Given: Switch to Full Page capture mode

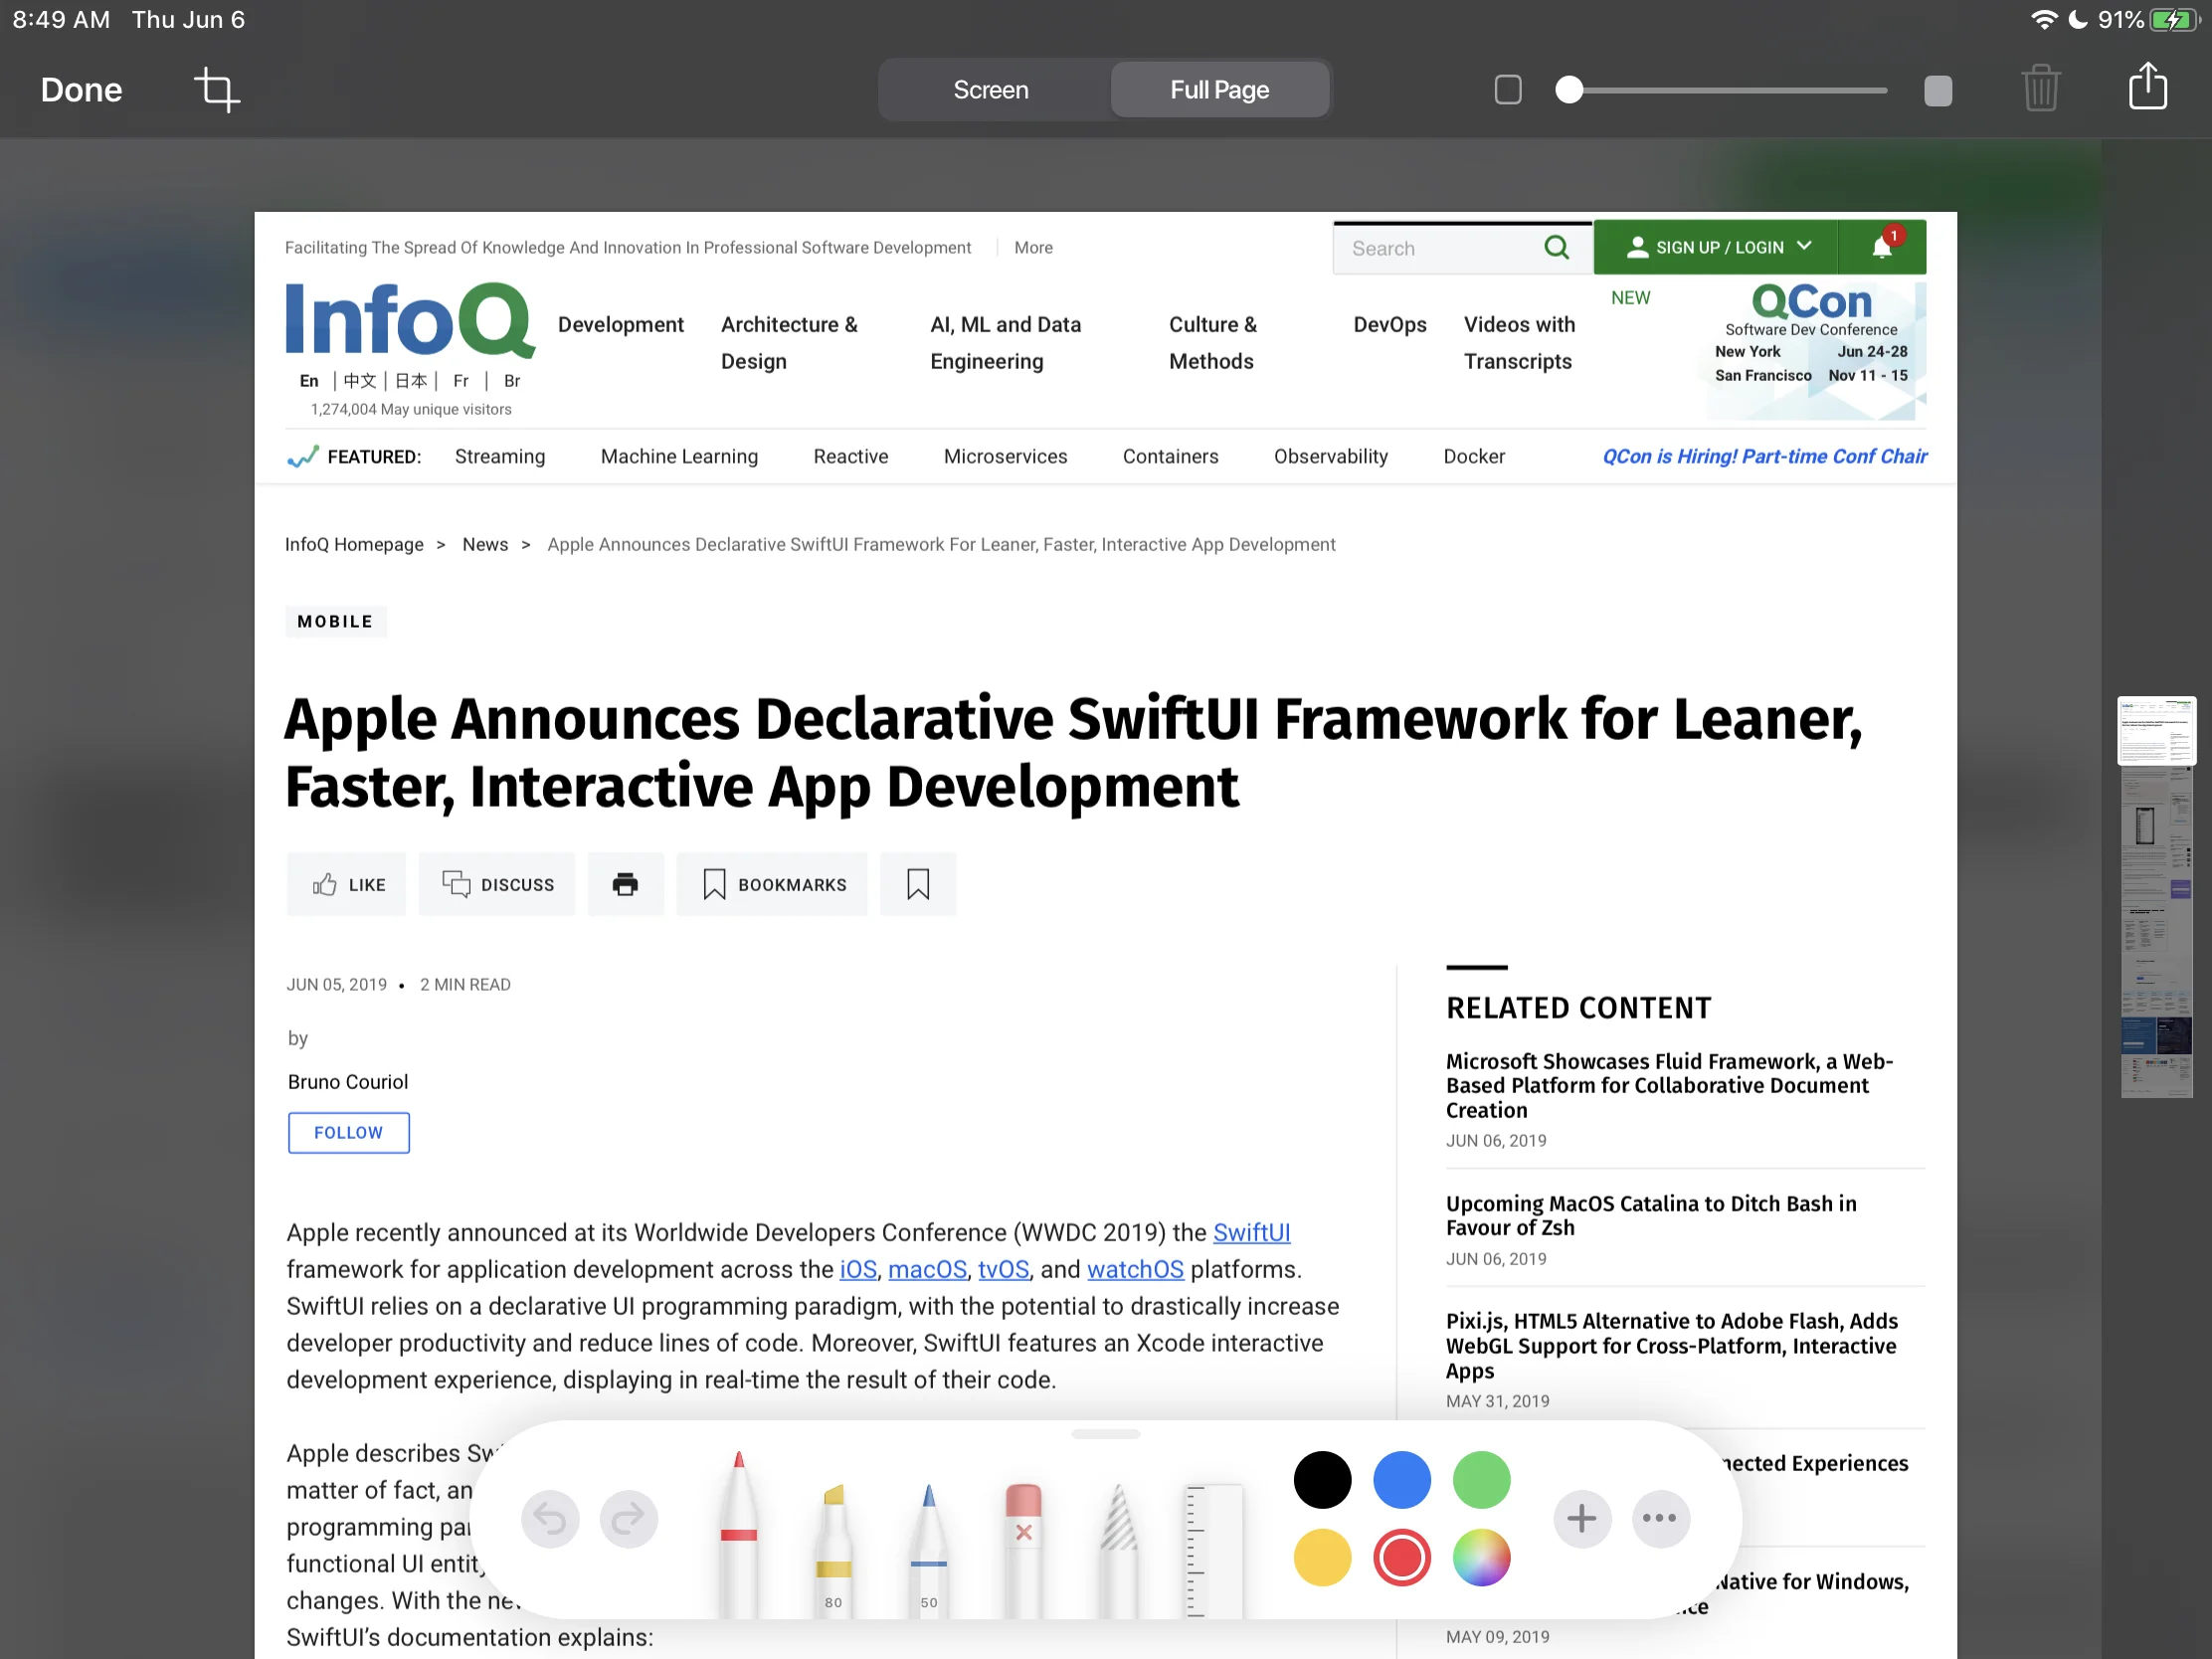Looking at the screenshot, I should pos(1219,90).
